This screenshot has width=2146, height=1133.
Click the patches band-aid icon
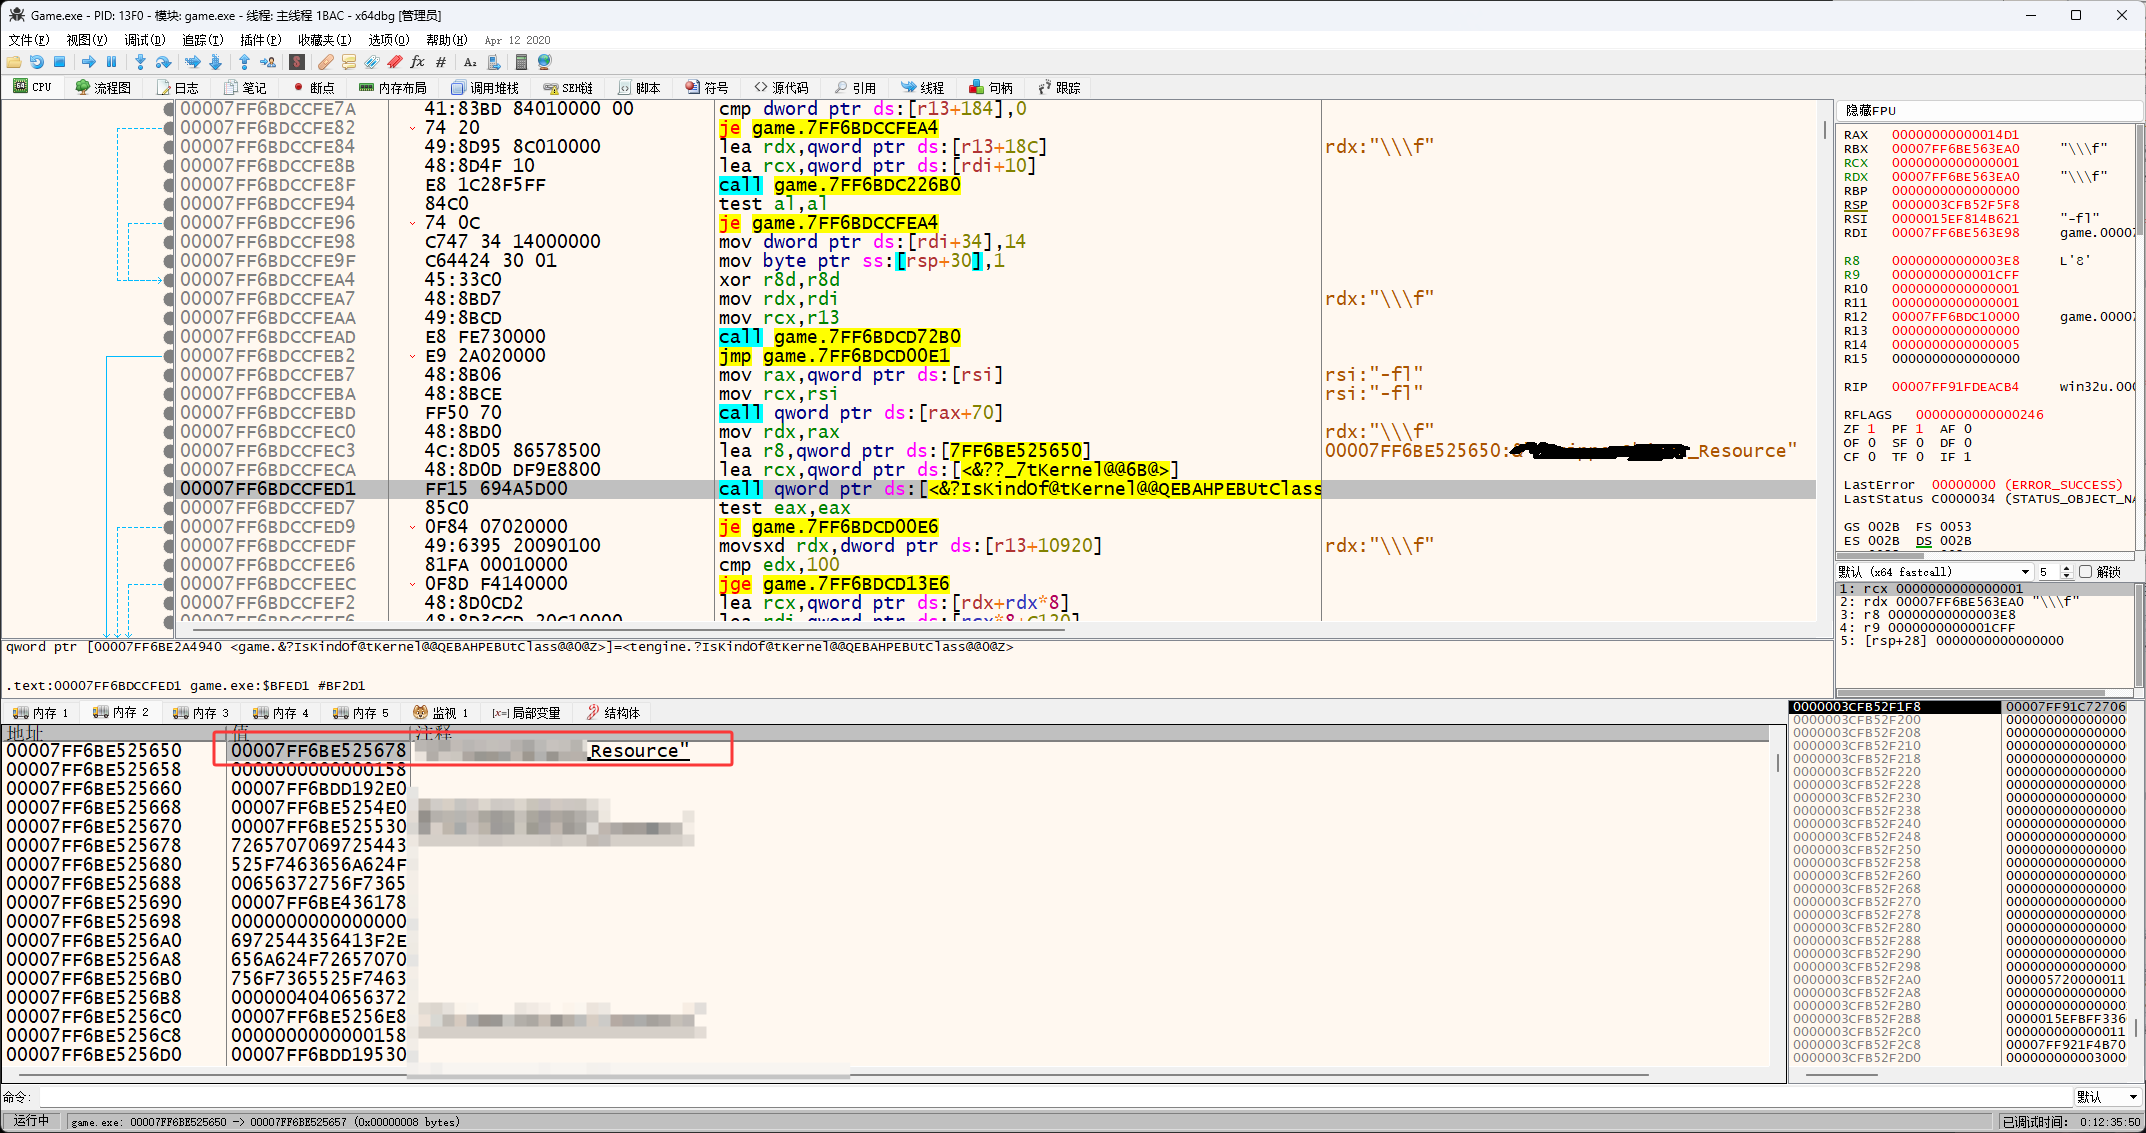(326, 62)
